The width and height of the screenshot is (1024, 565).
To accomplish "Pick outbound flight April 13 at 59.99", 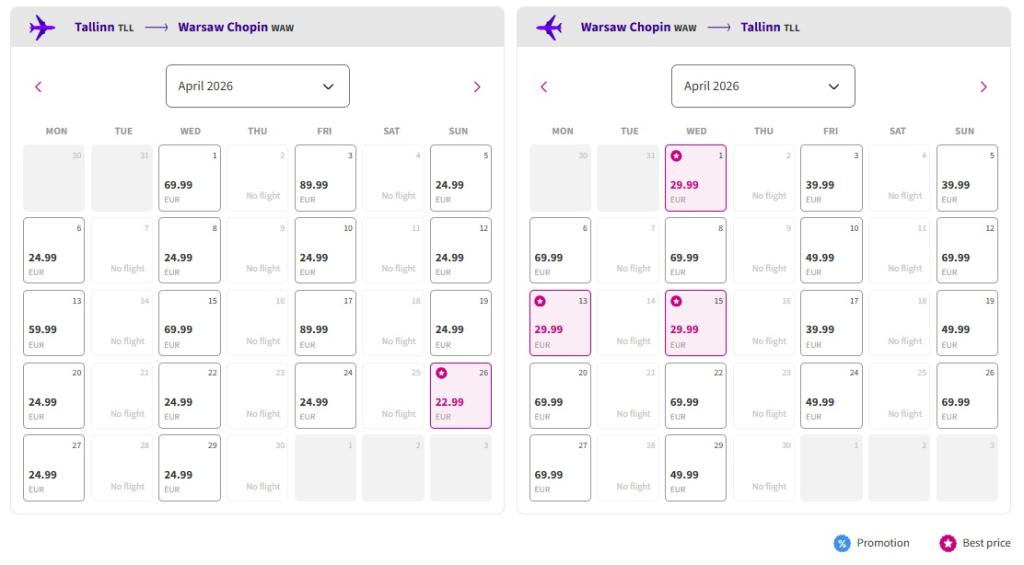I will [54, 323].
